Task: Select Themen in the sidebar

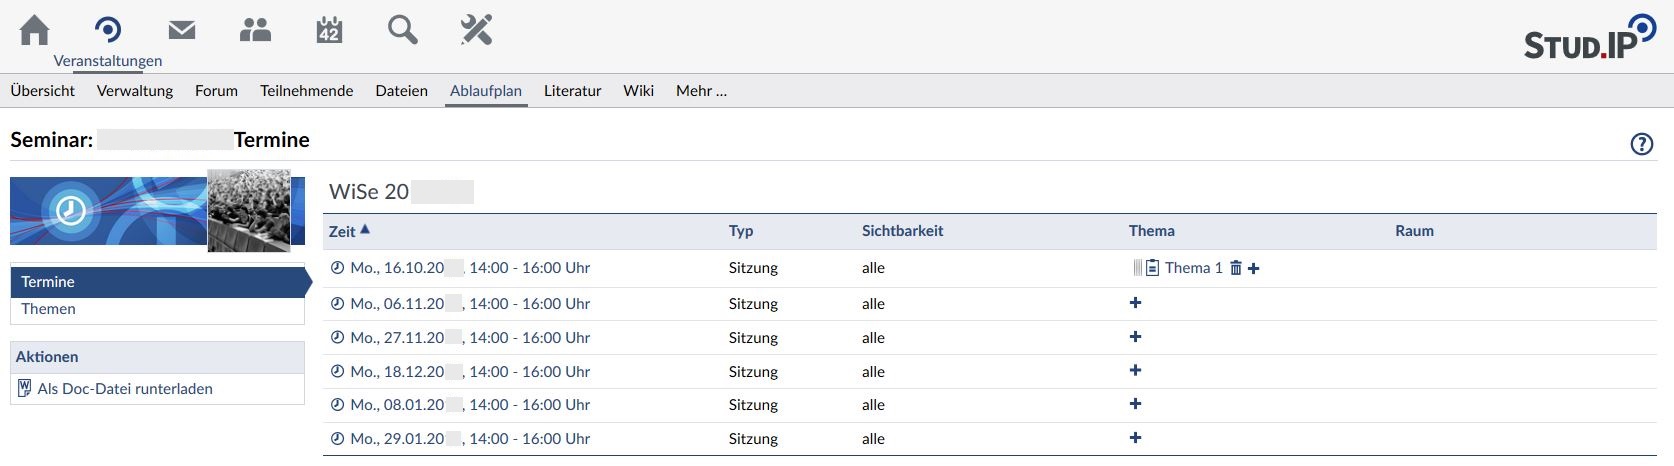Action: click(48, 309)
